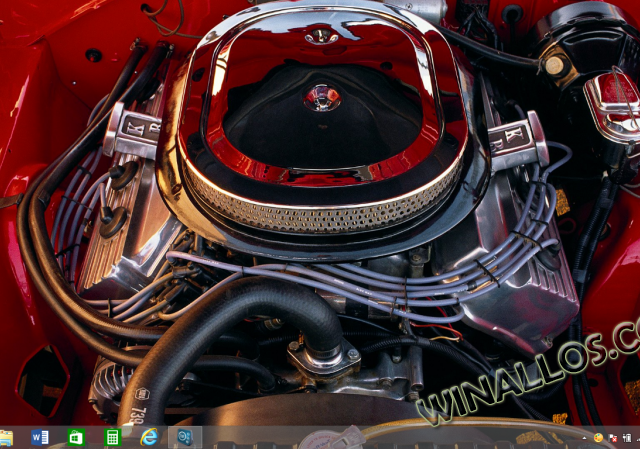The width and height of the screenshot is (640, 449).
Task: Launch Microsoft Word from the taskbar
Action: coord(41,438)
